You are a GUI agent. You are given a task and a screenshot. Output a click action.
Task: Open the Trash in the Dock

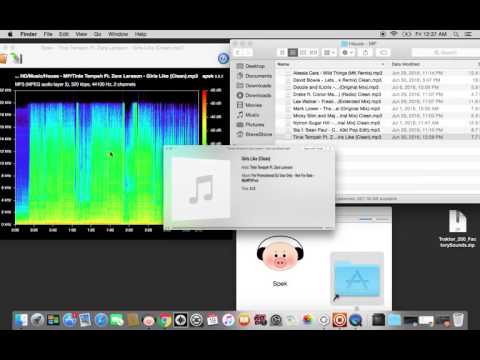(x=458, y=320)
